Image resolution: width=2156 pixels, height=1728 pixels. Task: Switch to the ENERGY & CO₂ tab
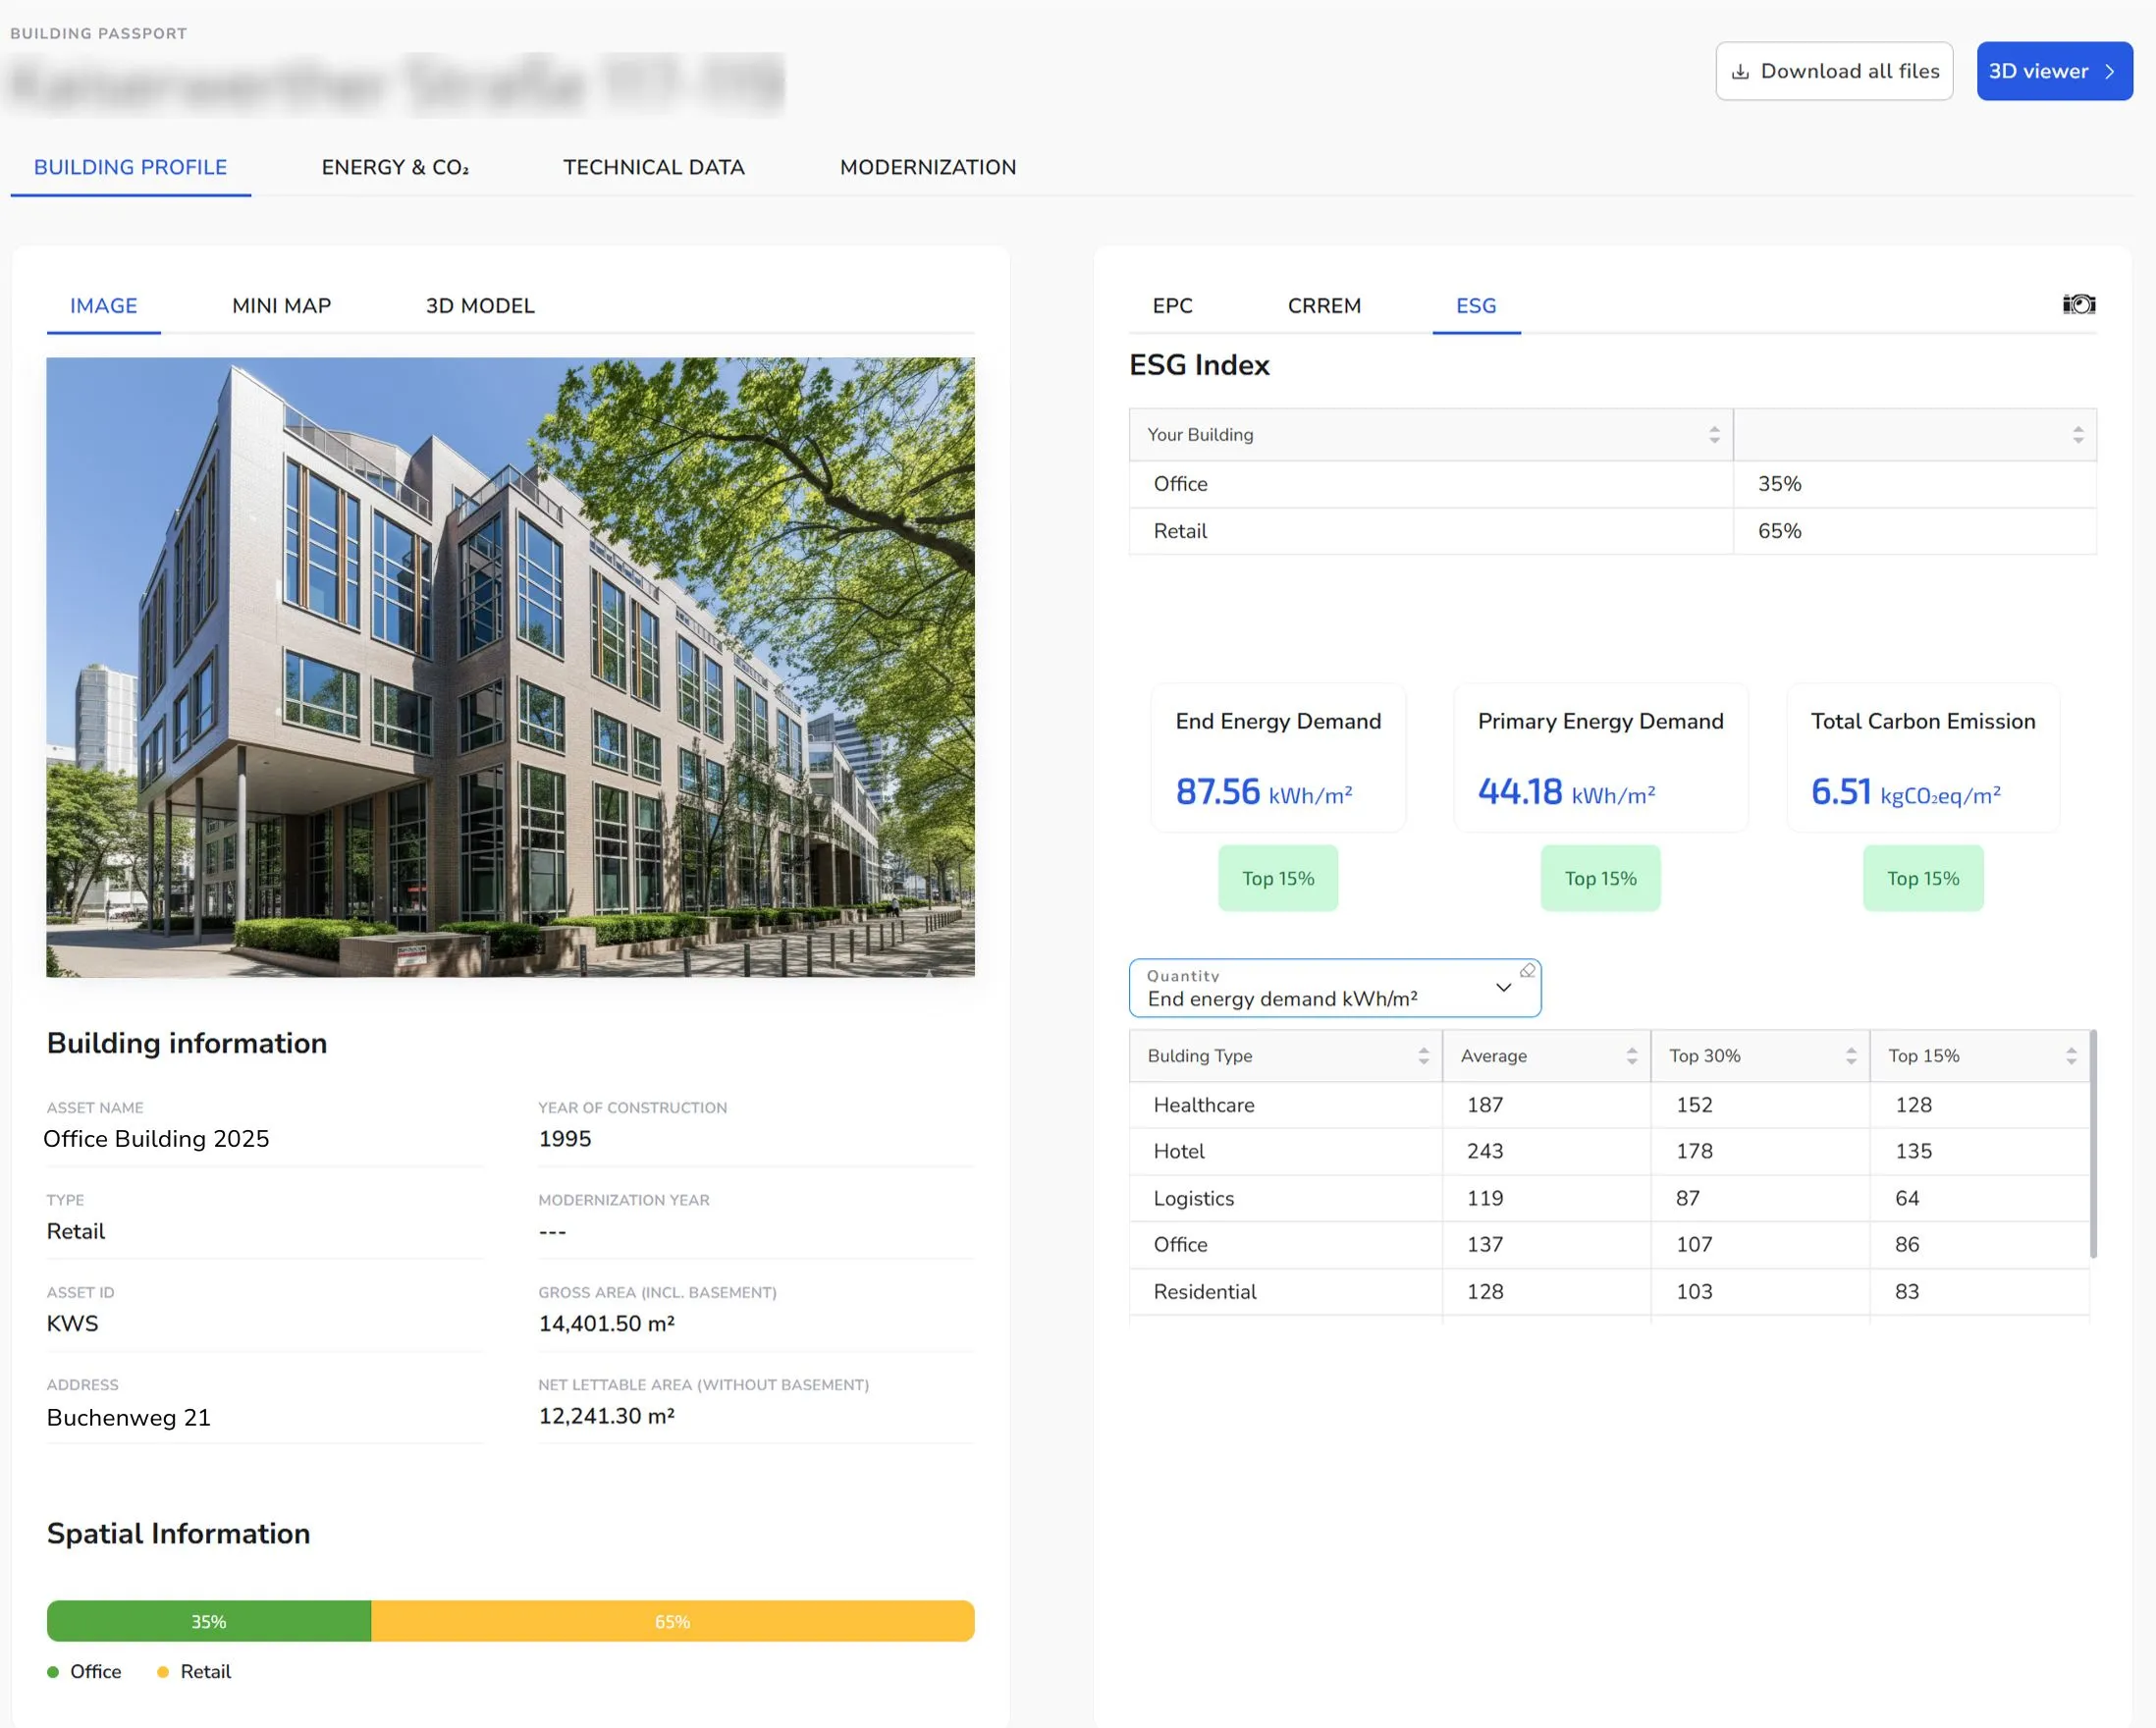click(x=395, y=167)
